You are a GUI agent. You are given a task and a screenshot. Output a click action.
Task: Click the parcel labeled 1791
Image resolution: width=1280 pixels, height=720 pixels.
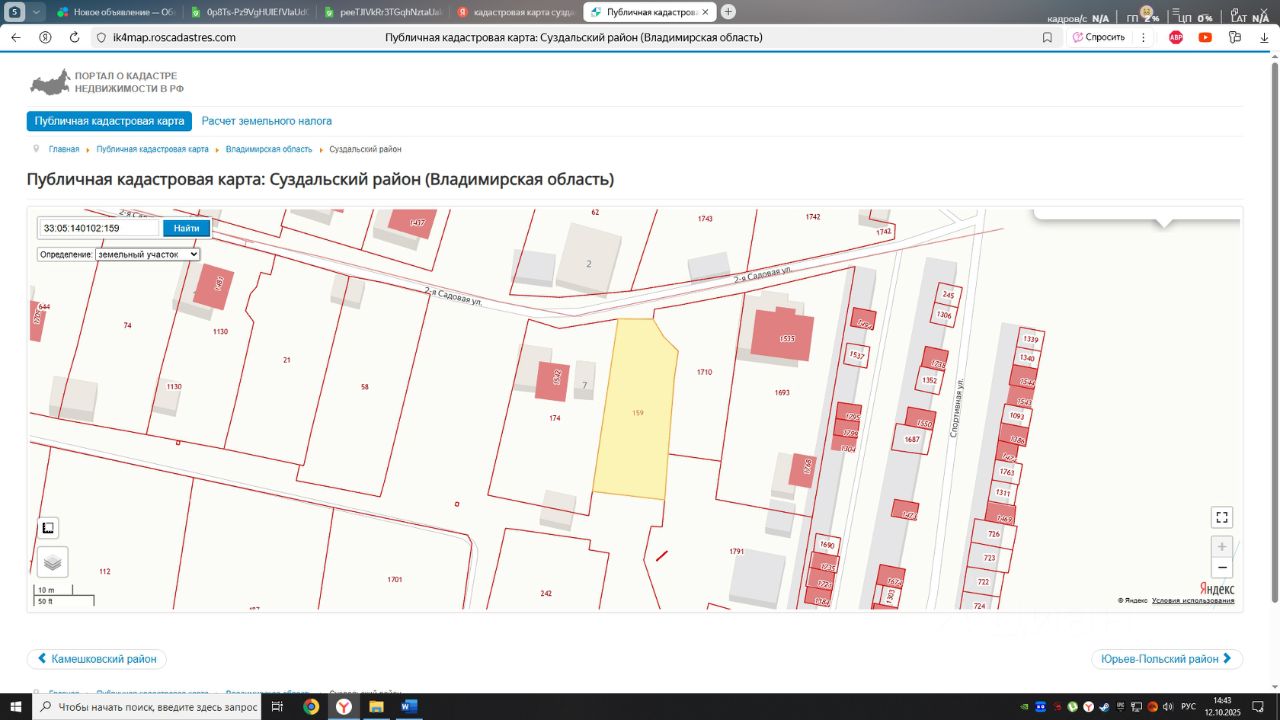pyautogui.click(x=737, y=552)
